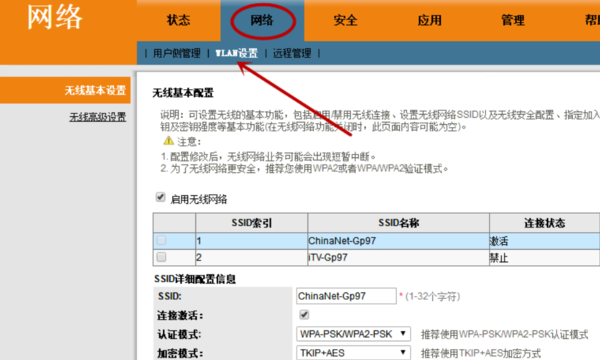The height and width of the screenshot is (360, 600).
Task: Toggle the 连接激活 checkbox
Action: click(x=304, y=314)
